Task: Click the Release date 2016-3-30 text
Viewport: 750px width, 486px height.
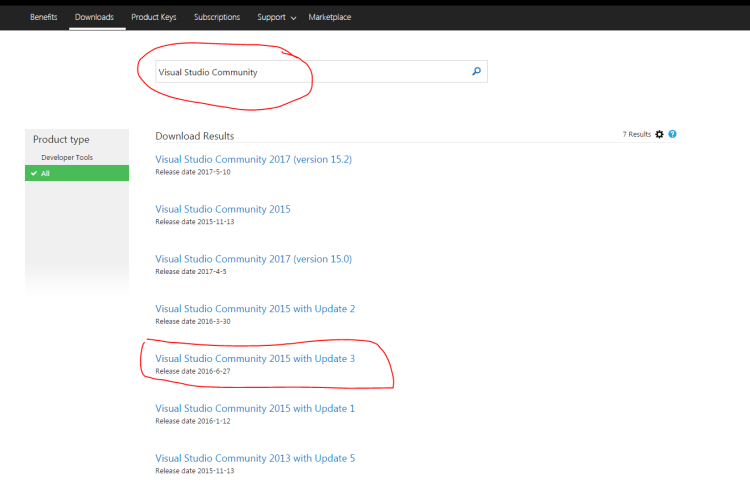Action: (x=193, y=321)
